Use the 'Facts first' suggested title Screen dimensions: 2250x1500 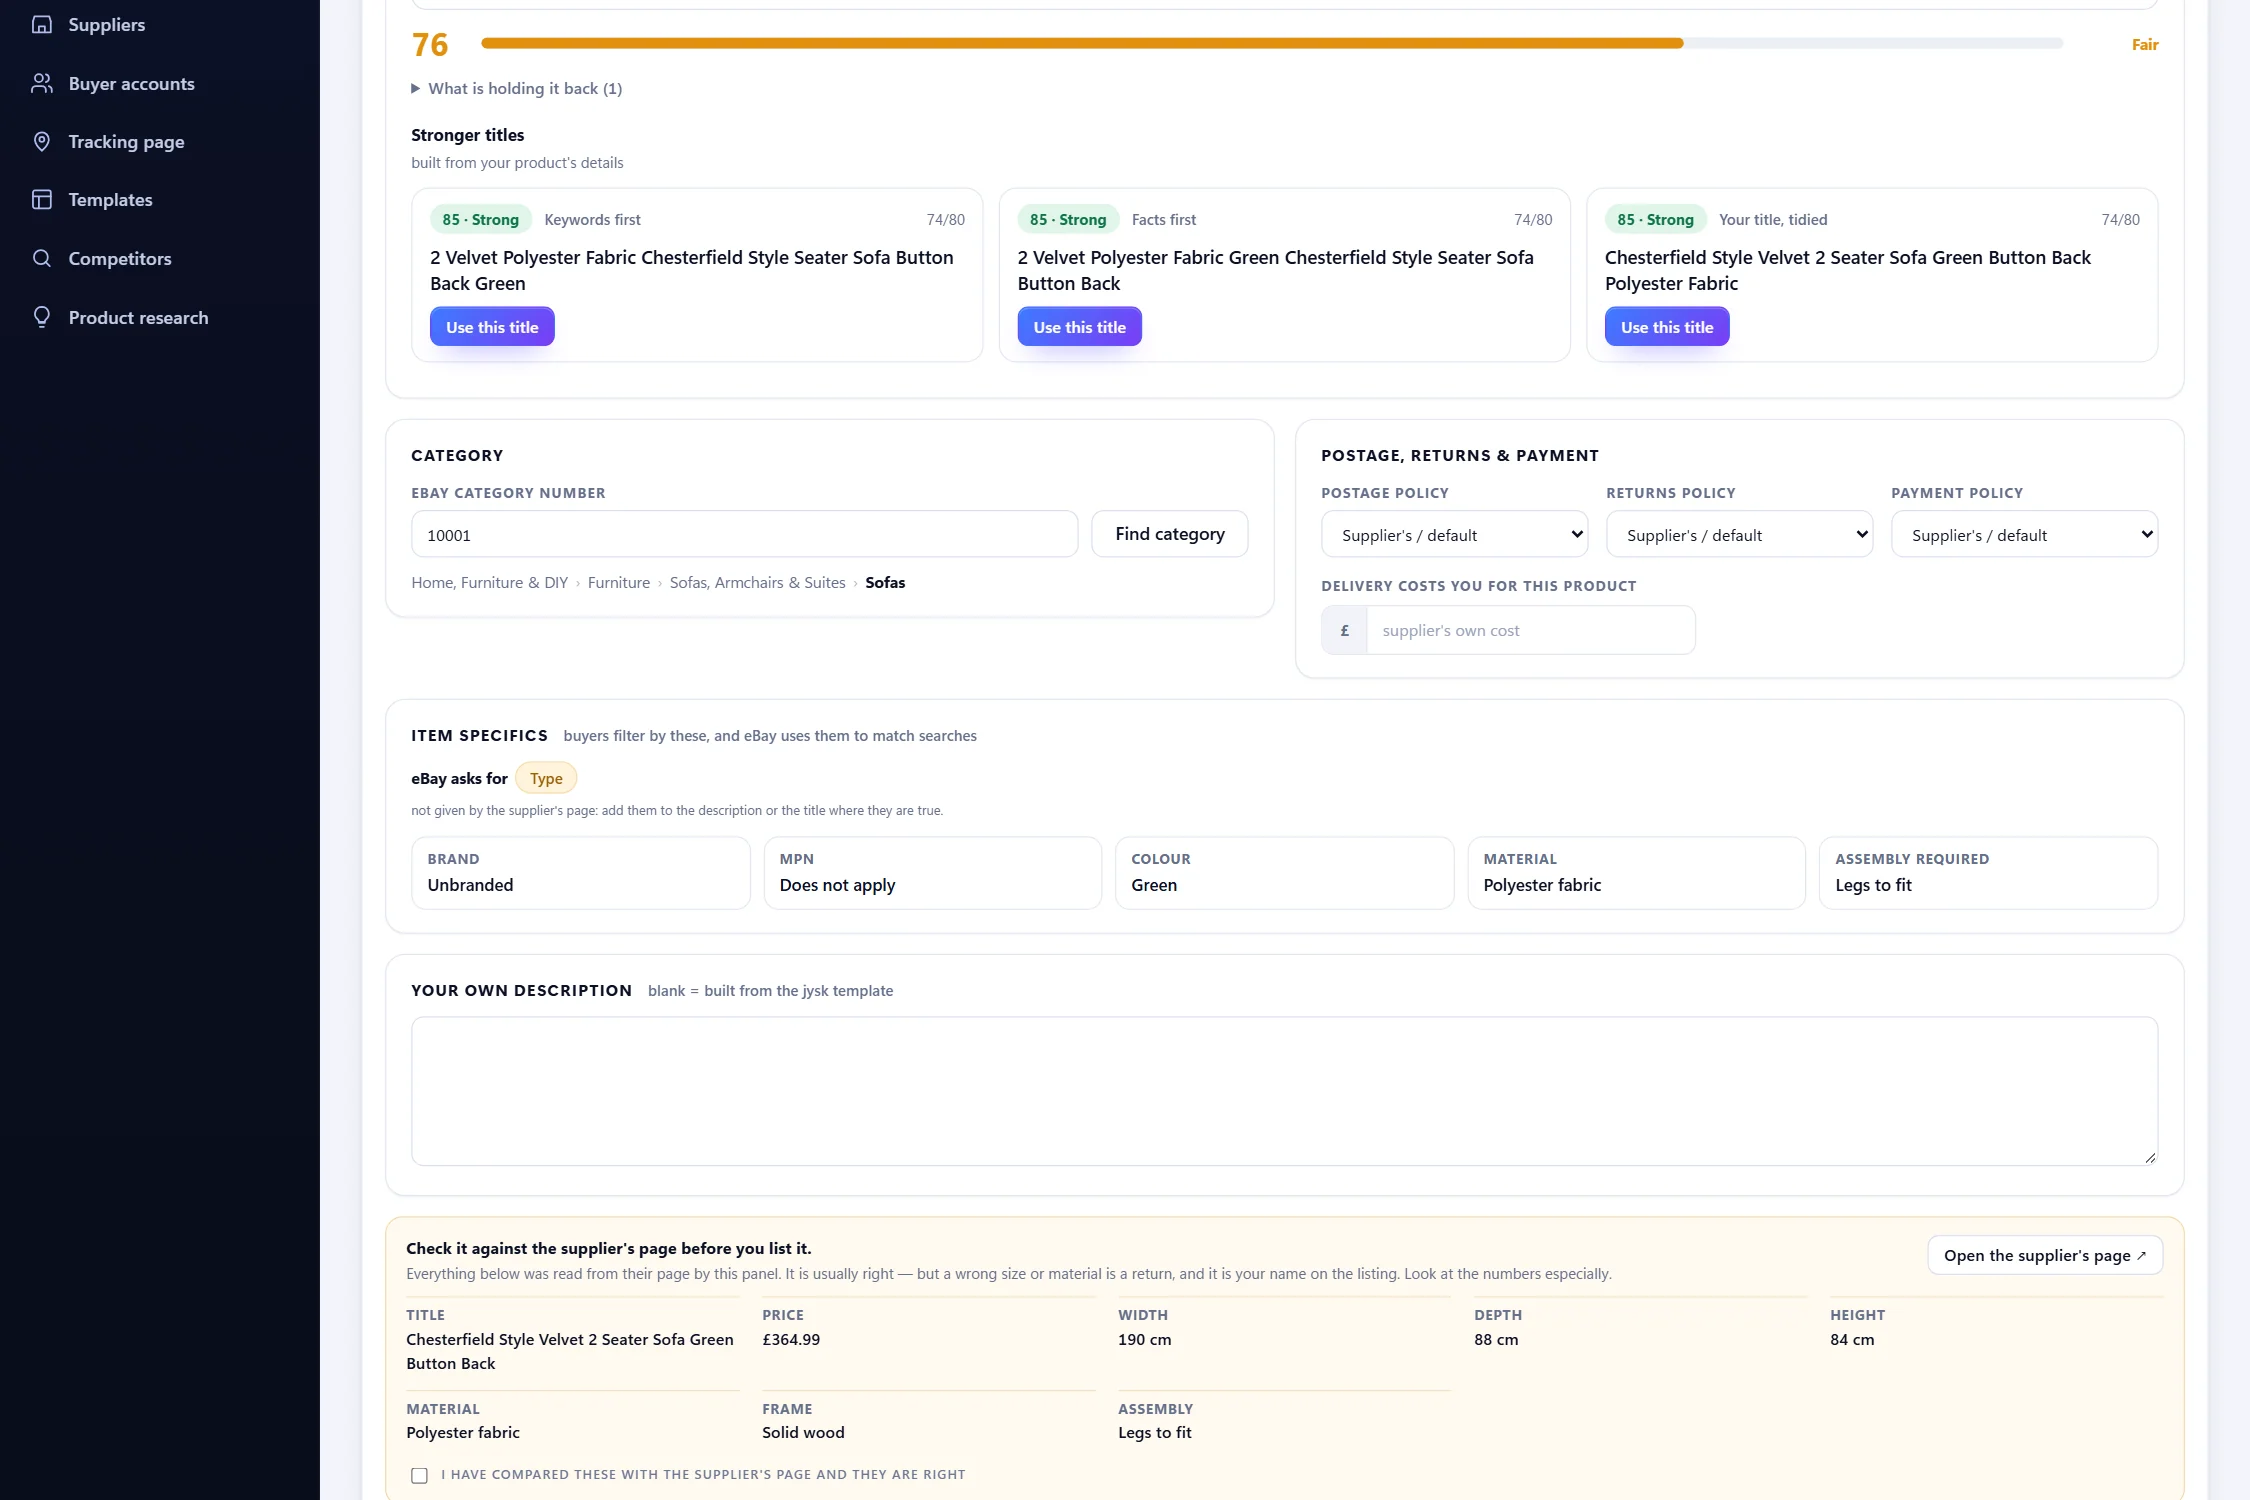click(x=1079, y=327)
